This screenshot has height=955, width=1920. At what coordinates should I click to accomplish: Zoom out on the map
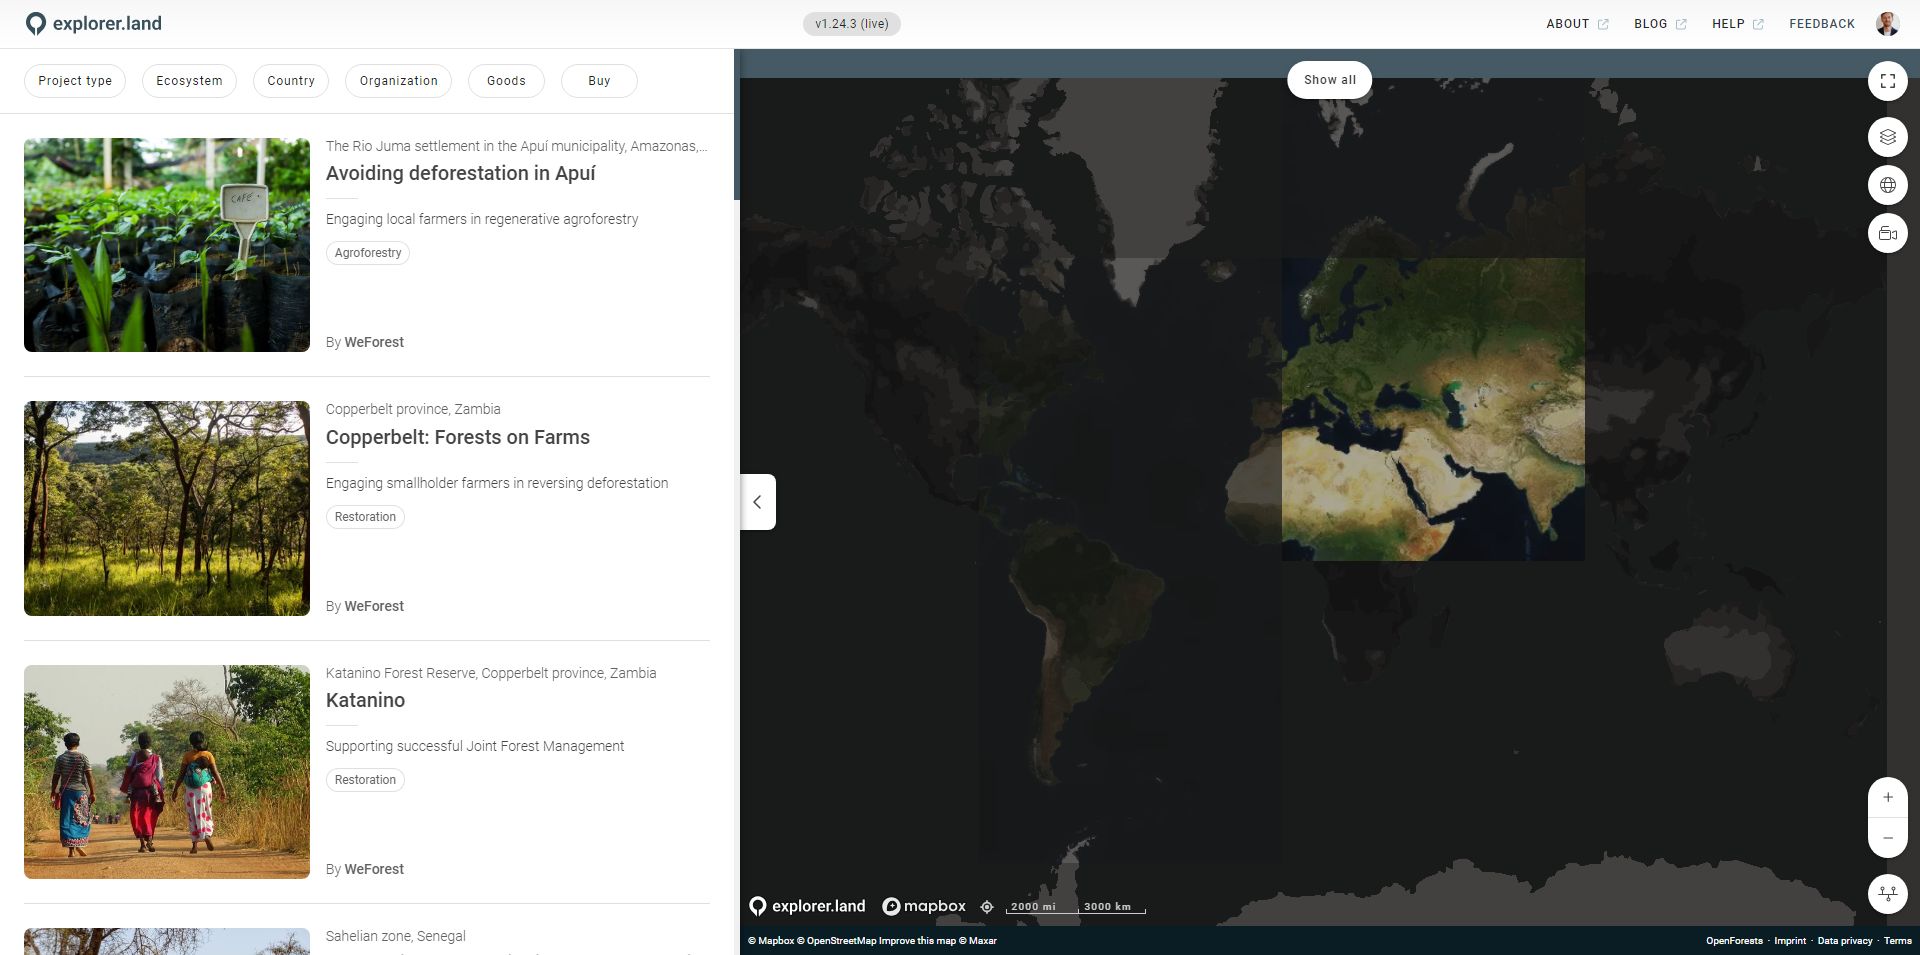point(1888,838)
